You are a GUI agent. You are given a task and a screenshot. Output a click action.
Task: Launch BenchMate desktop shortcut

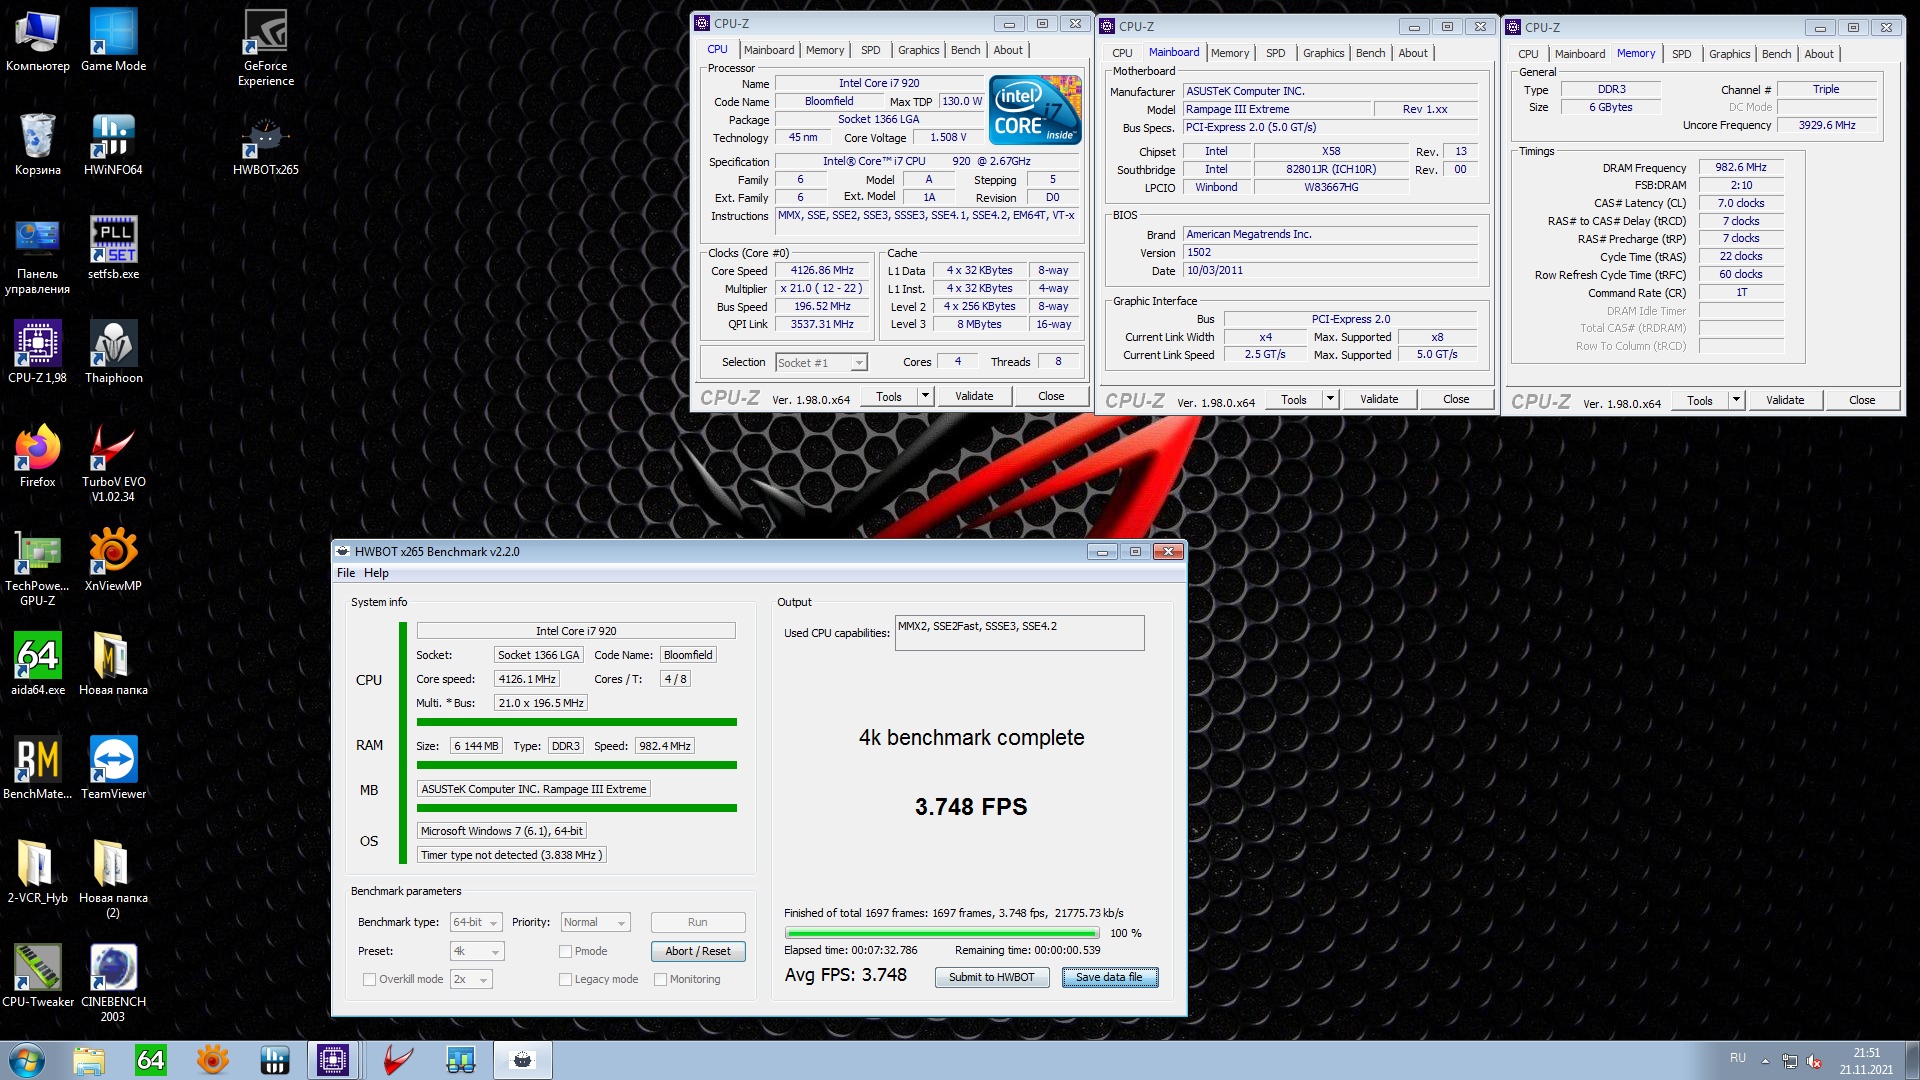[x=37, y=768]
